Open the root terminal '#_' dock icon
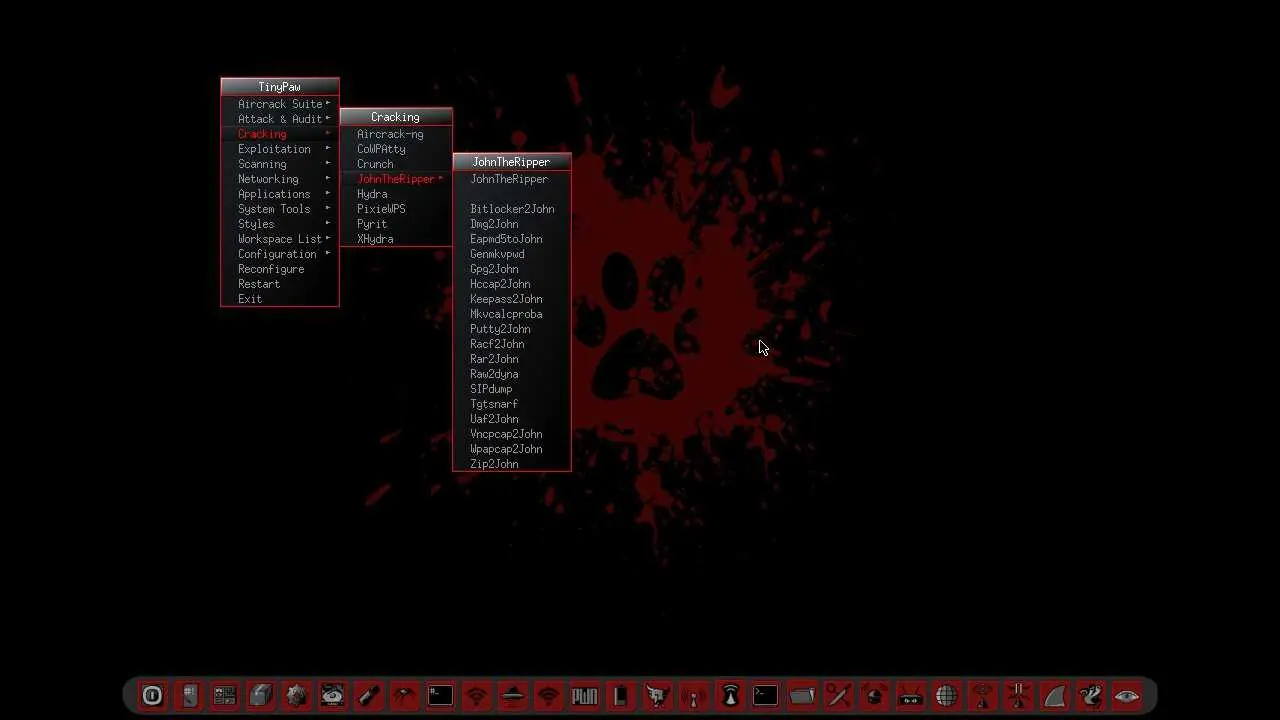This screenshot has height=720, width=1280. coord(440,695)
